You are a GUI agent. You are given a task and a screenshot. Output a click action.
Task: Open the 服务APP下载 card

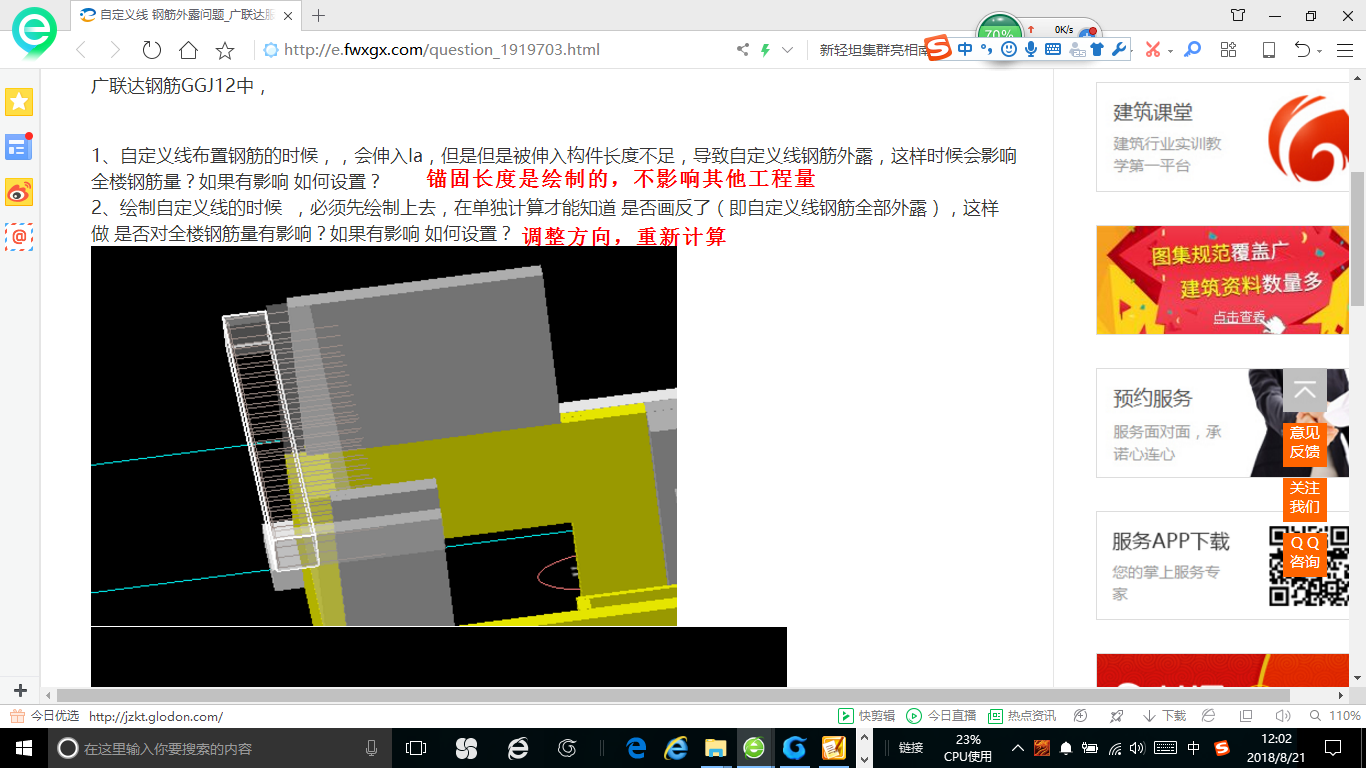pyautogui.click(x=1222, y=566)
